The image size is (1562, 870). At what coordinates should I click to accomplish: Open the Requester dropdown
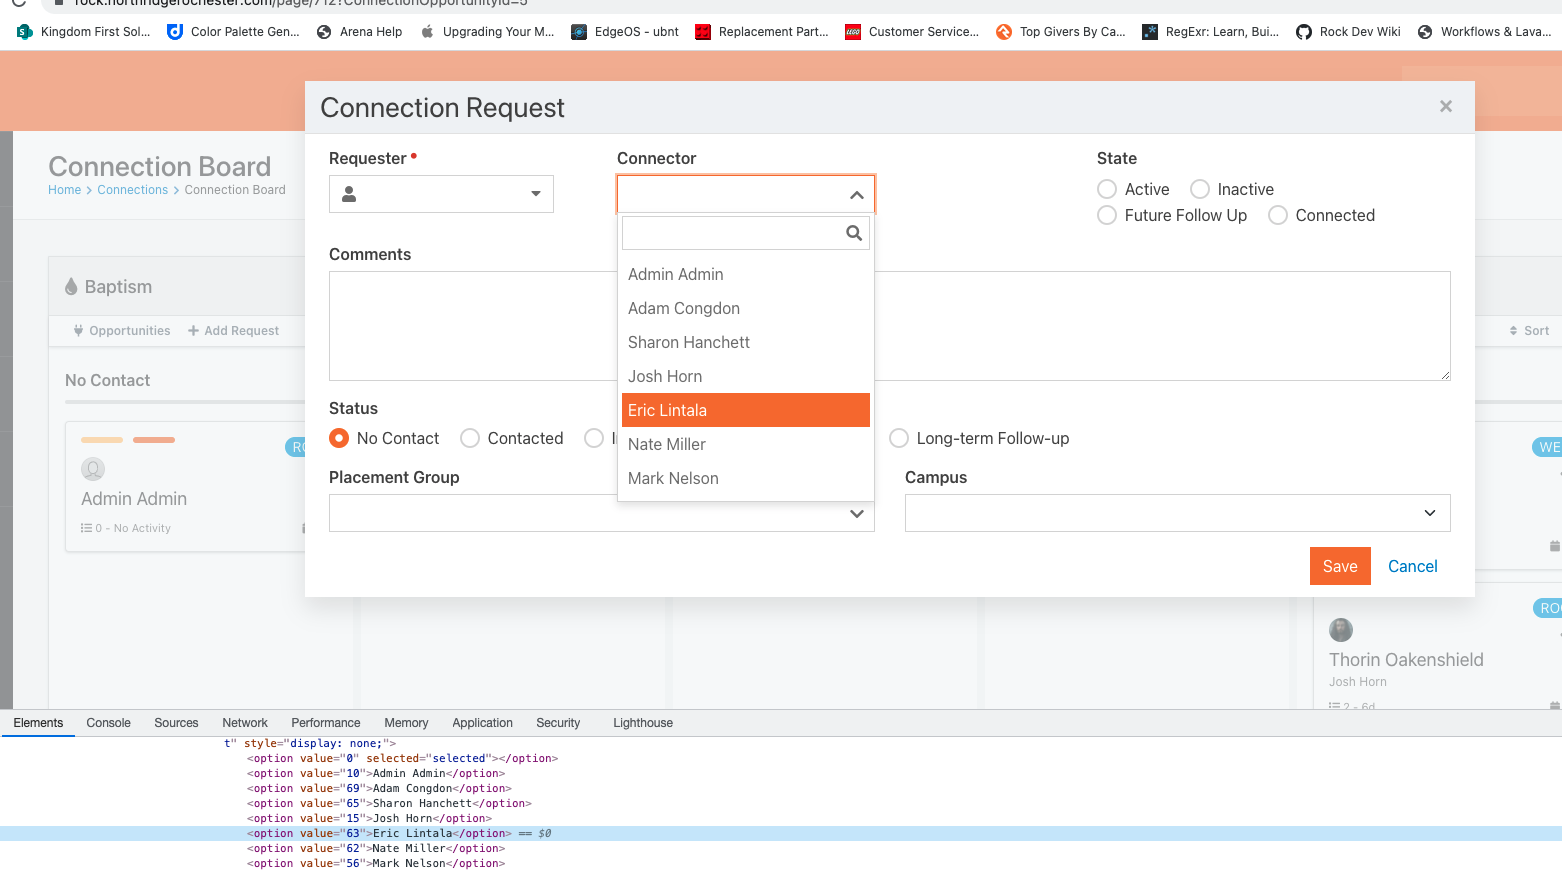[536, 193]
